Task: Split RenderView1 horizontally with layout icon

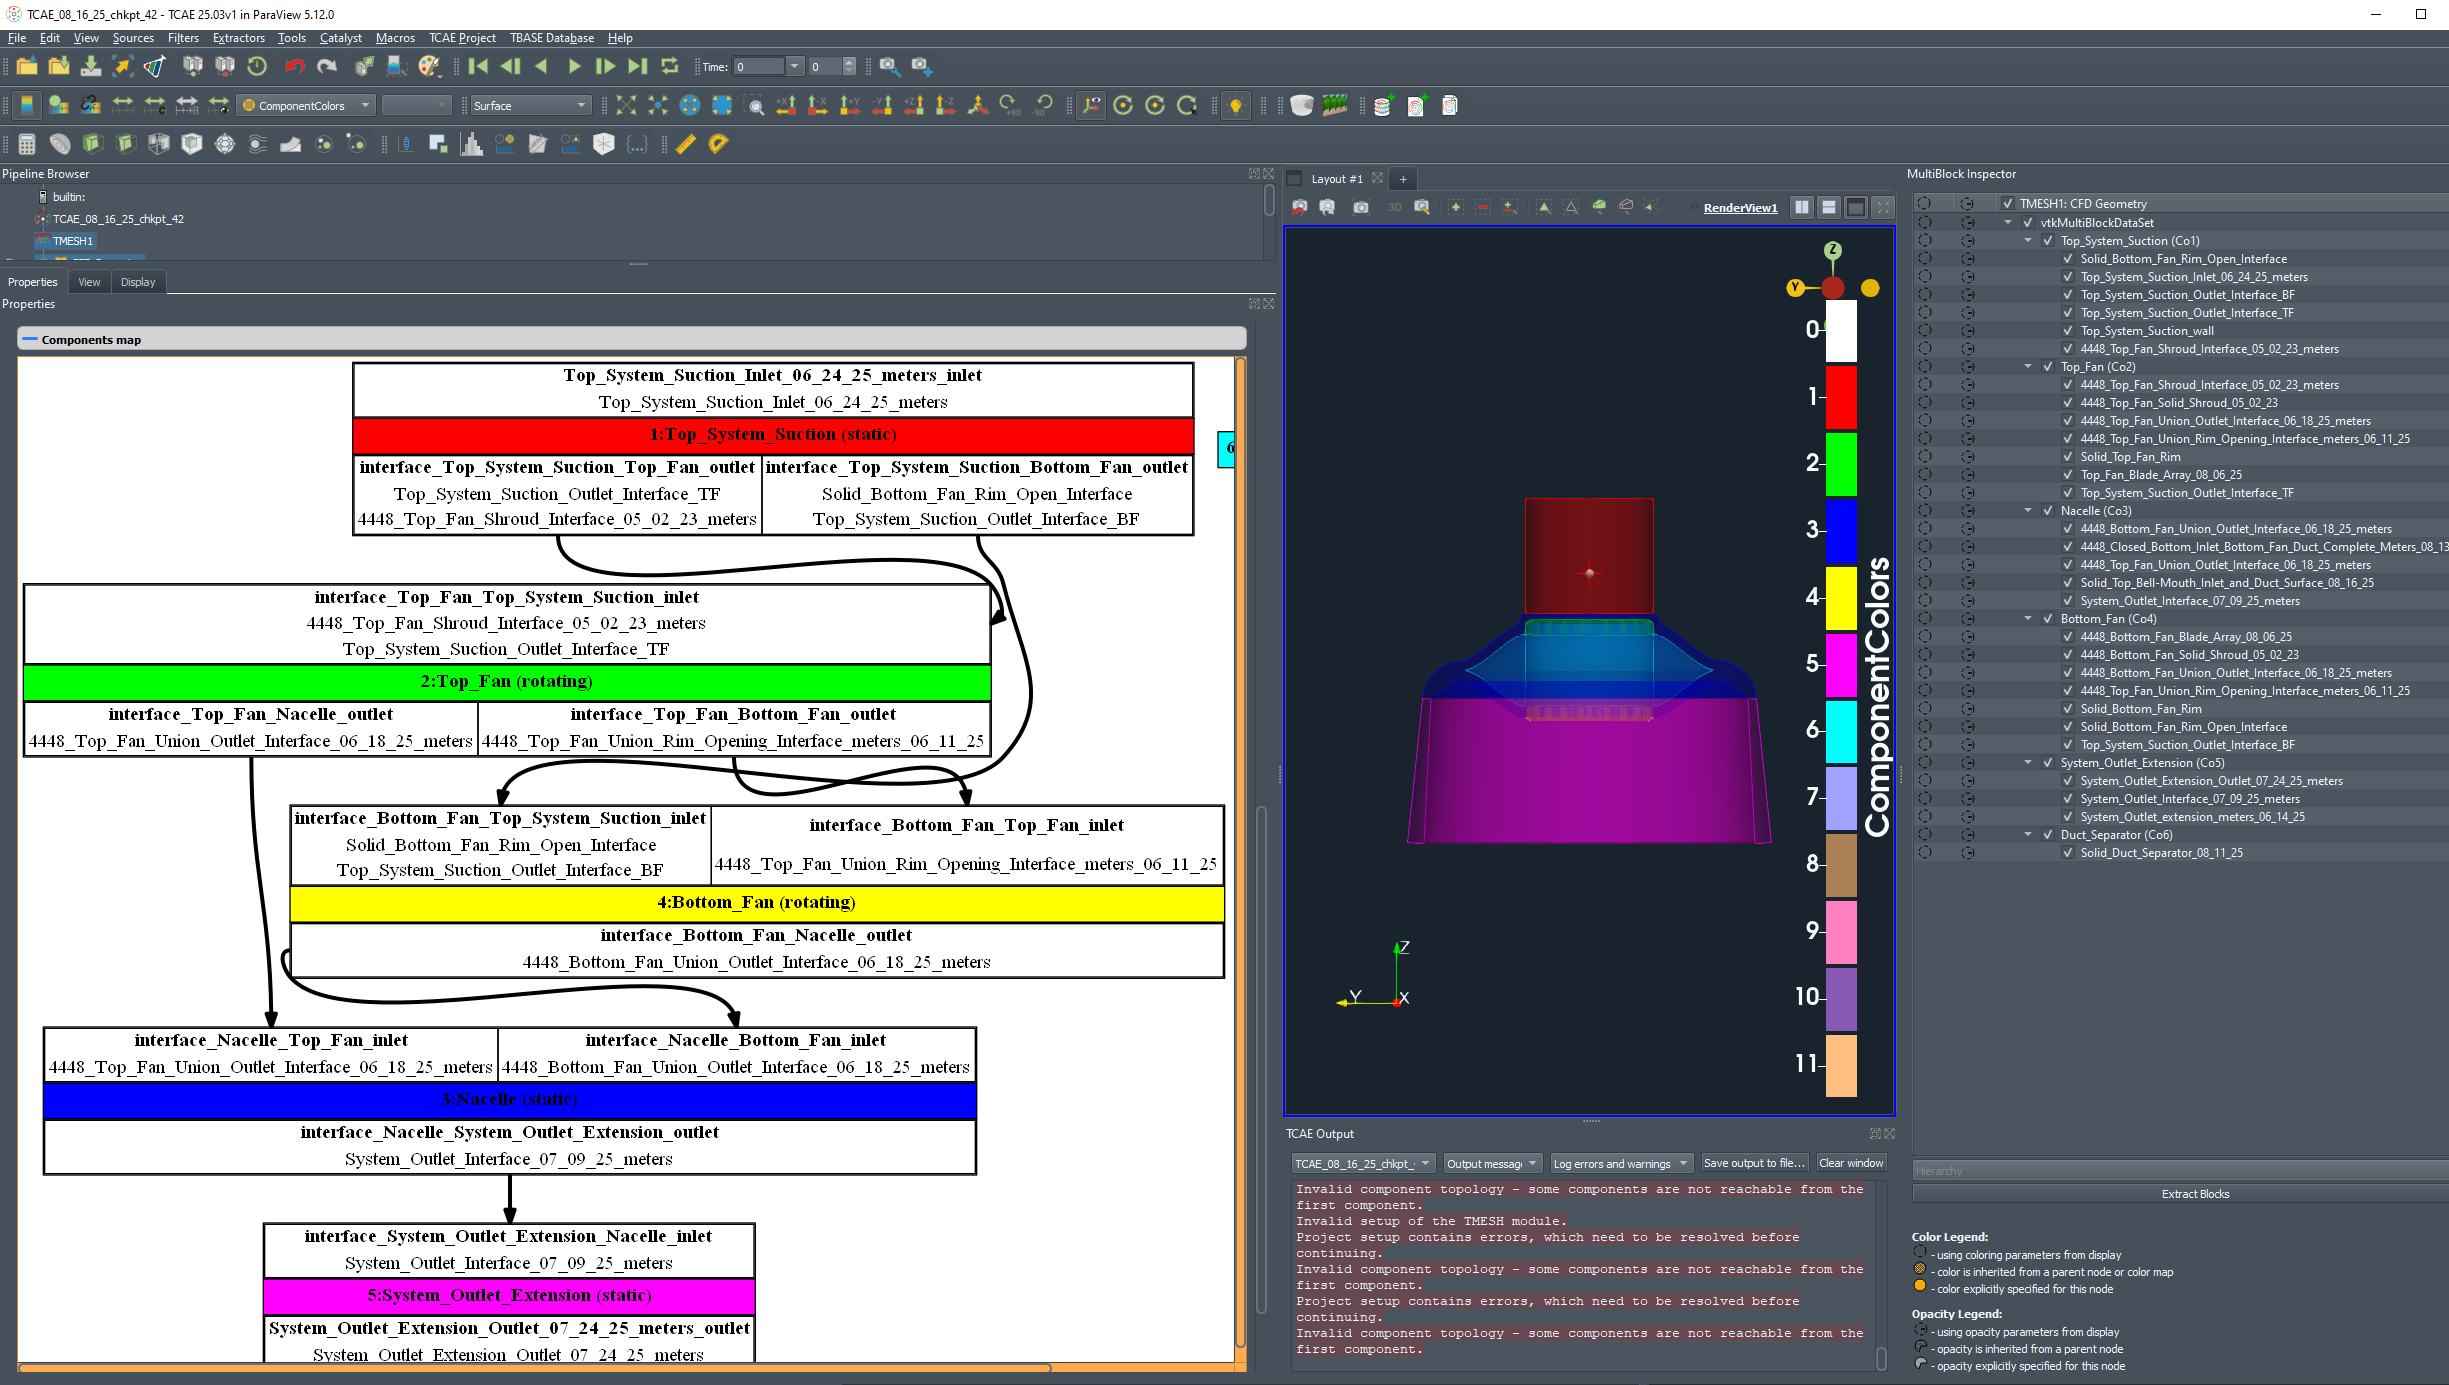Action: (x=1801, y=207)
